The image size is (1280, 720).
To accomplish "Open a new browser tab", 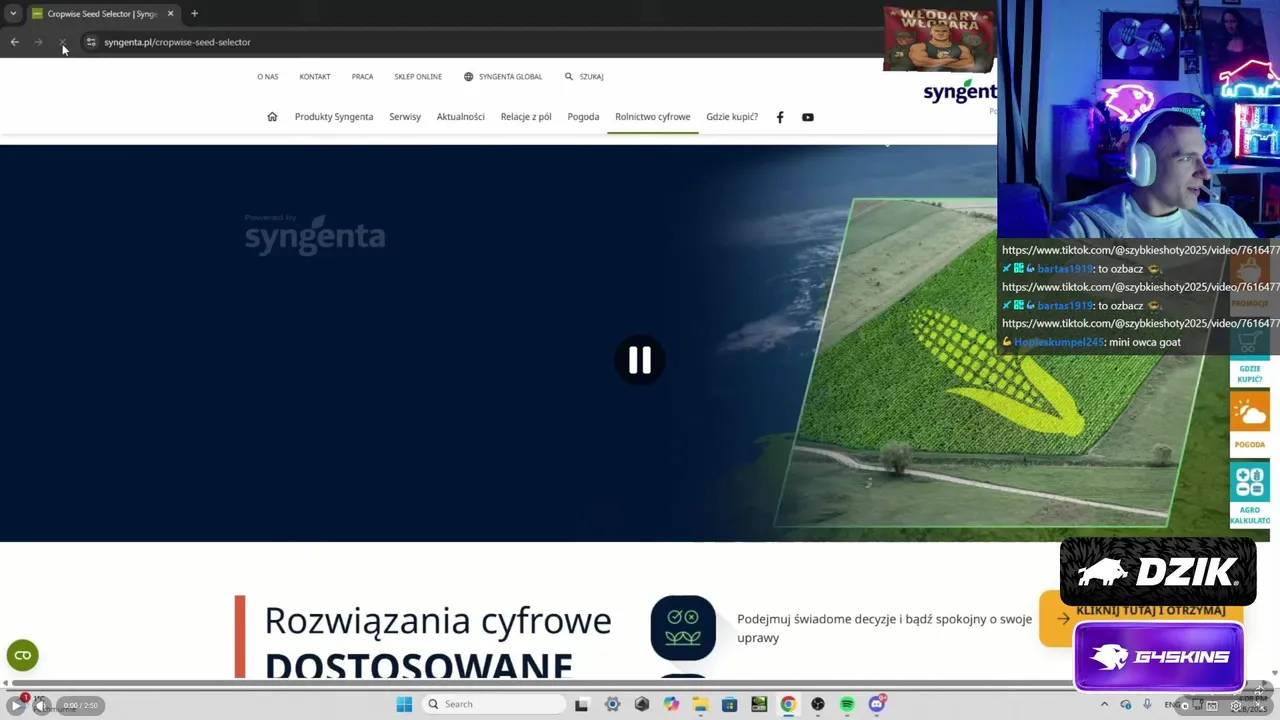I will click(194, 14).
